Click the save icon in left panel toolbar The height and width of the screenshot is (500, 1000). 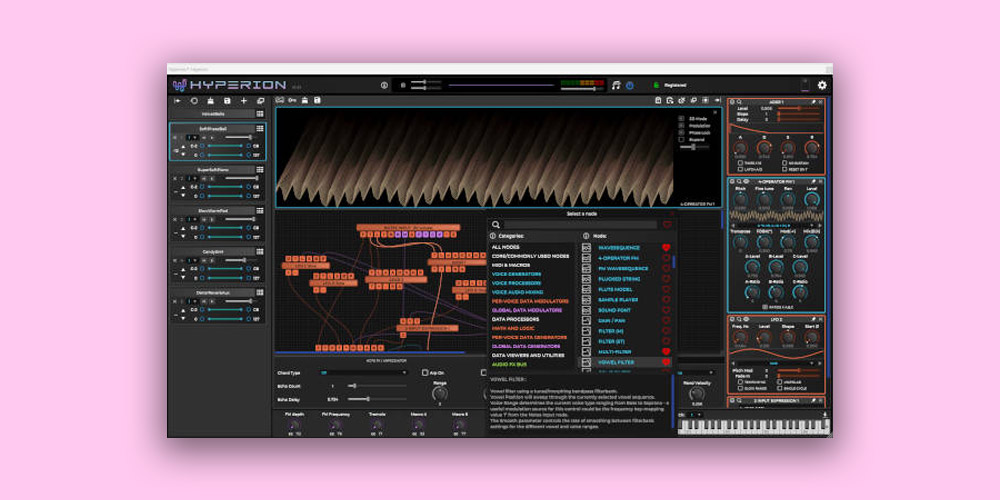point(227,101)
